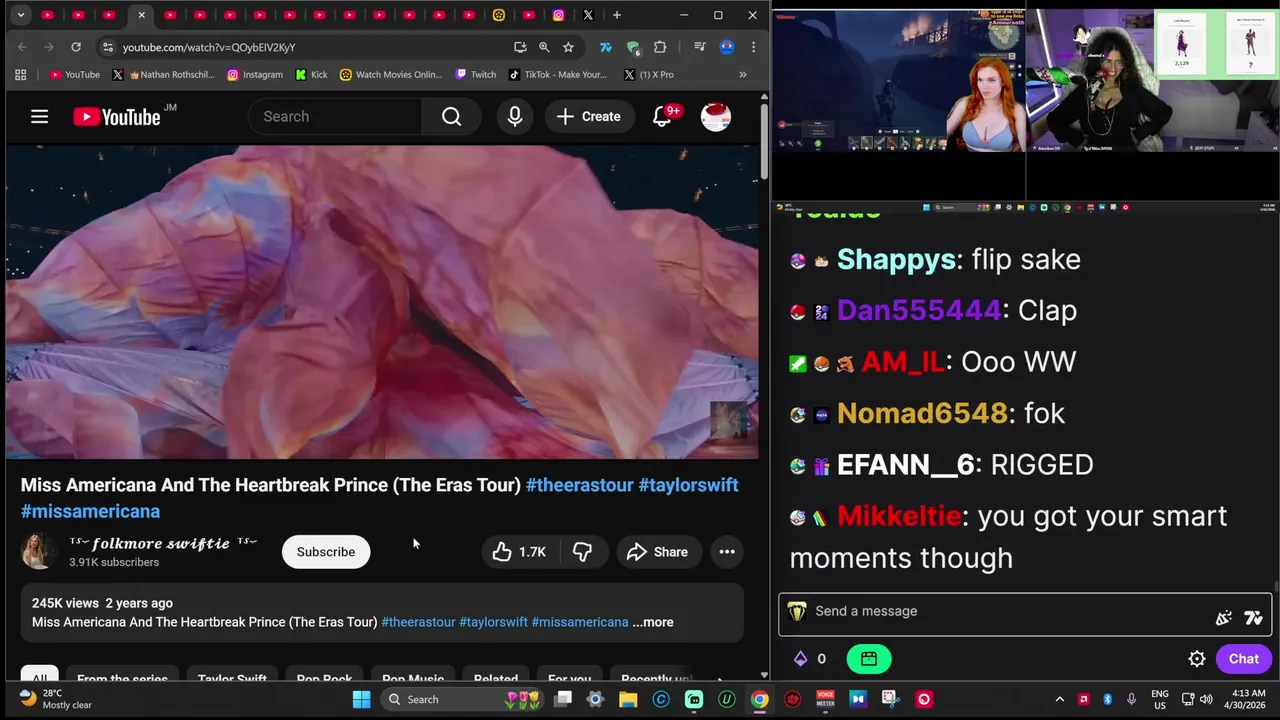1280x720 pixels.
Task: Click the Chrome icon in the taskbar
Action: click(x=760, y=699)
